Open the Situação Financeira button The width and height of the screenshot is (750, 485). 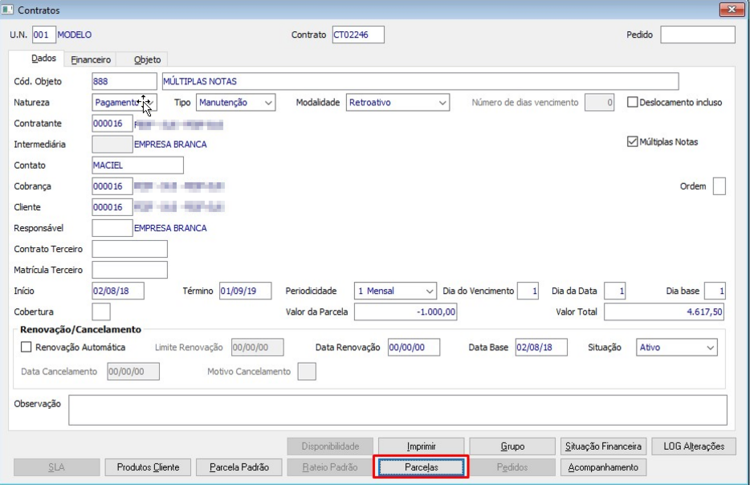point(603,446)
